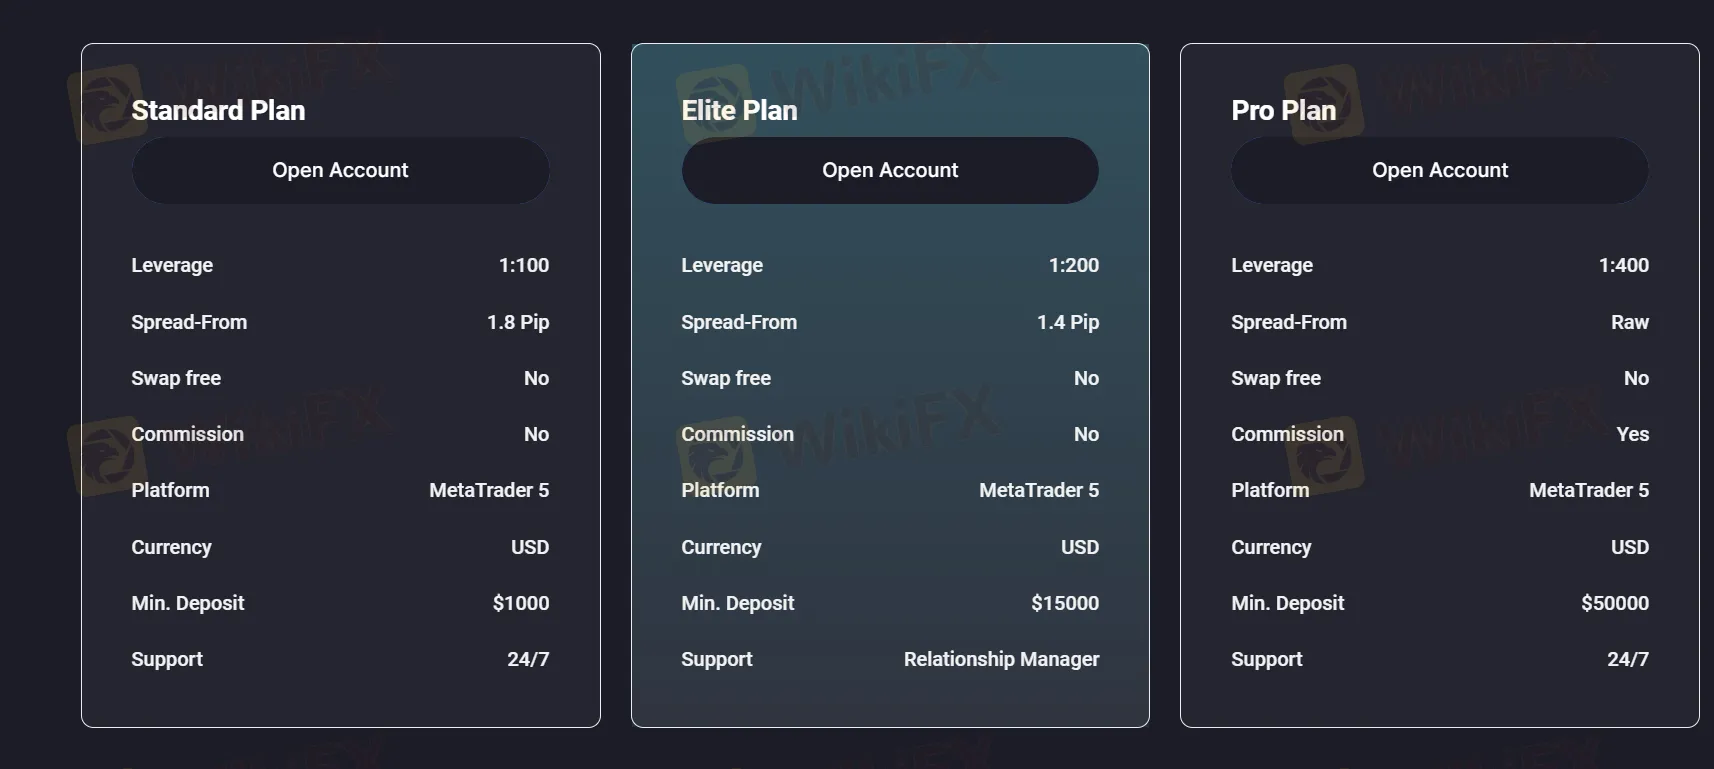1714x769 pixels.
Task: Click the $50000 minimum deposit value
Action: [1614, 603]
